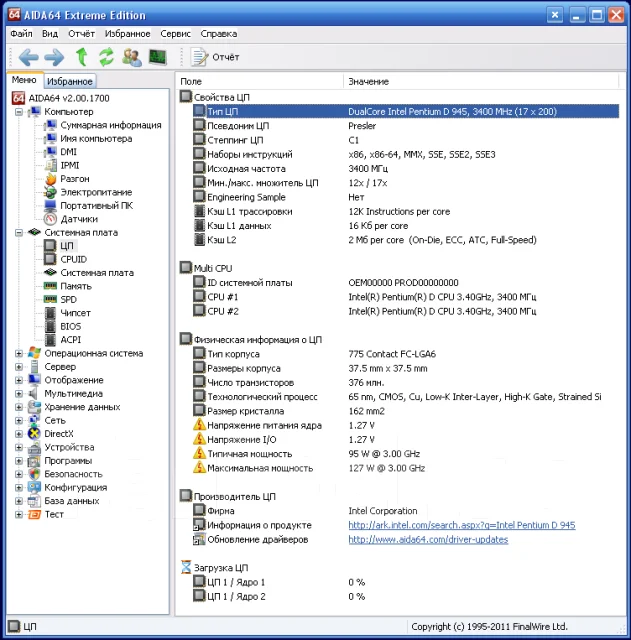
Task: Expand the Операционная система node
Action: pyautogui.click(x=19, y=353)
